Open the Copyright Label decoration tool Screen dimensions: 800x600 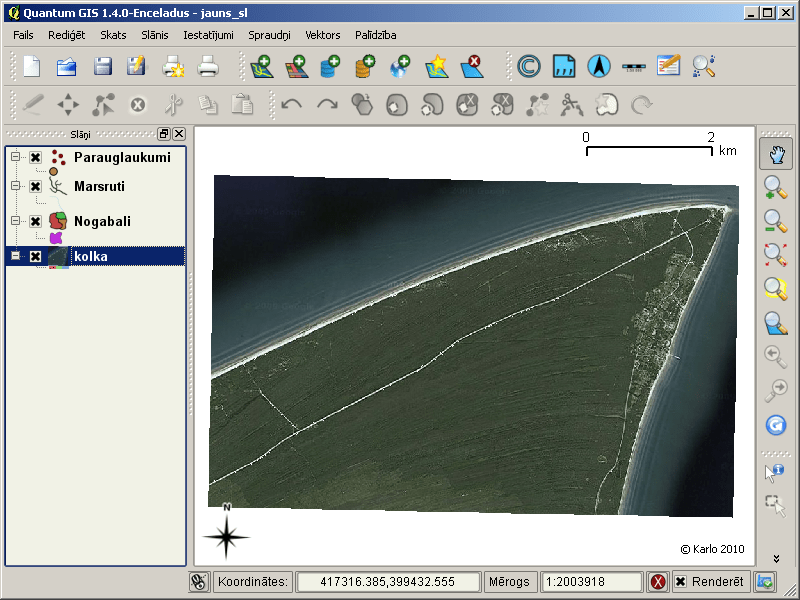529,67
